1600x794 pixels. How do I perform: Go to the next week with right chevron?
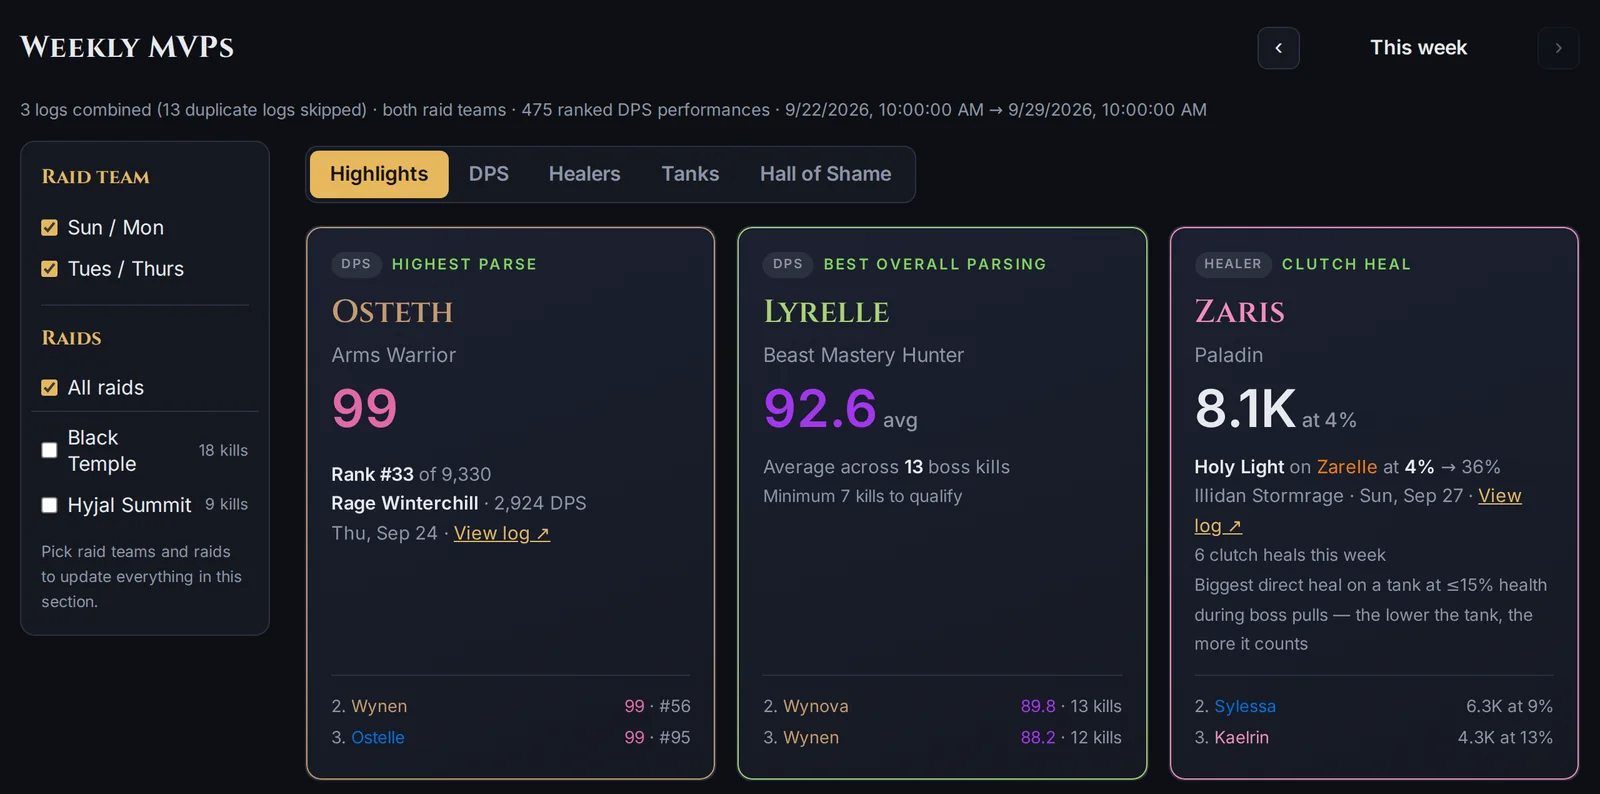[x=1558, y=48]
